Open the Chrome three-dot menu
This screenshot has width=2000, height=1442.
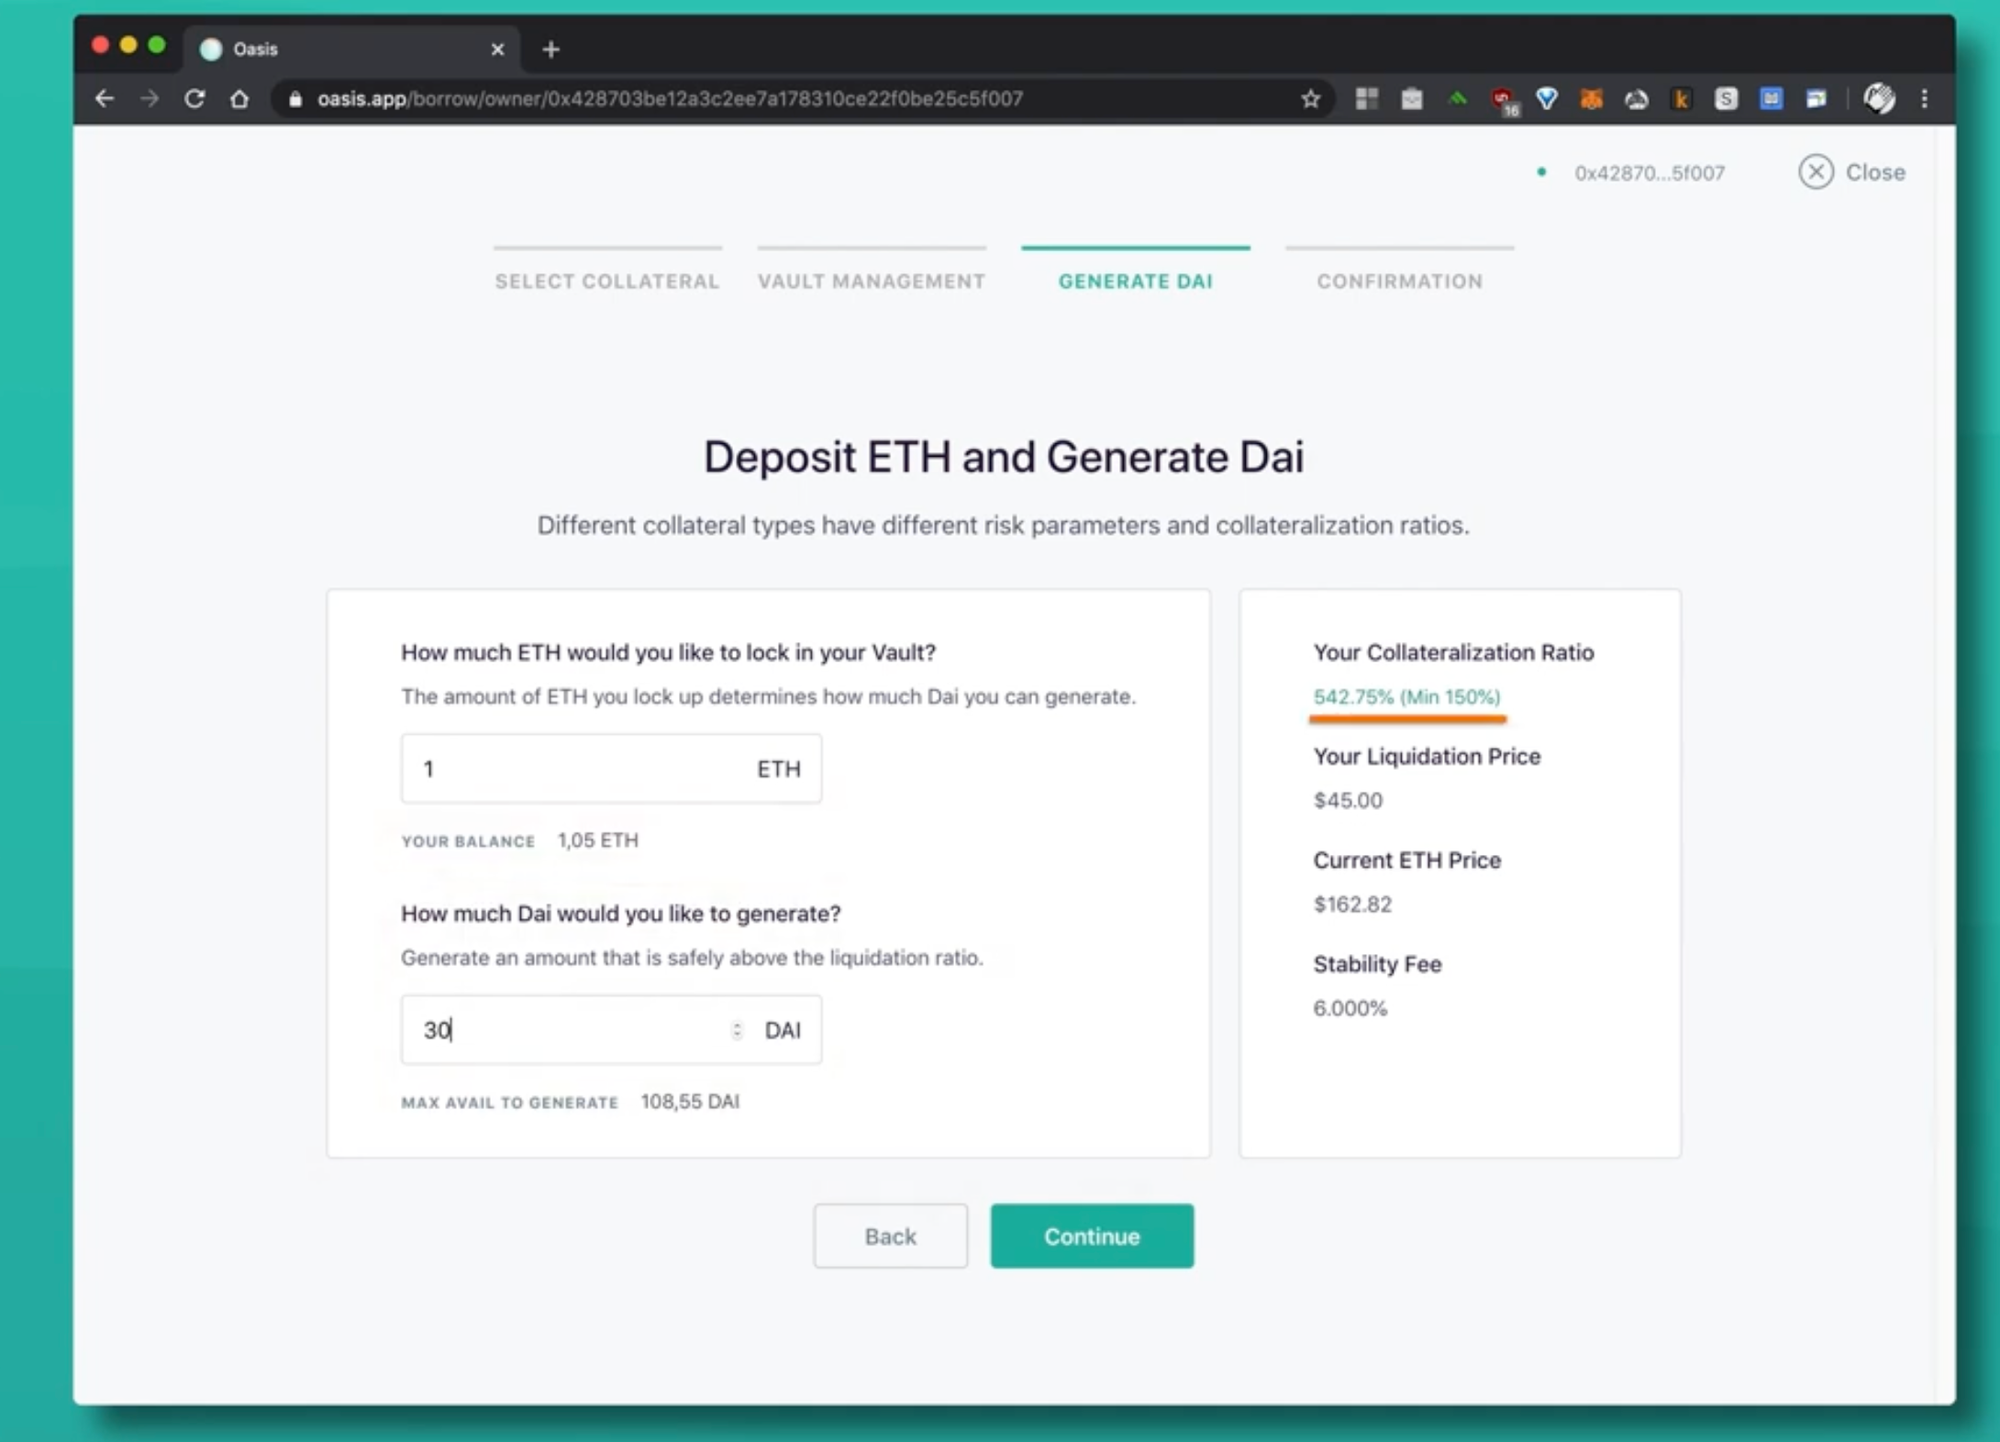pos(1924,99)
